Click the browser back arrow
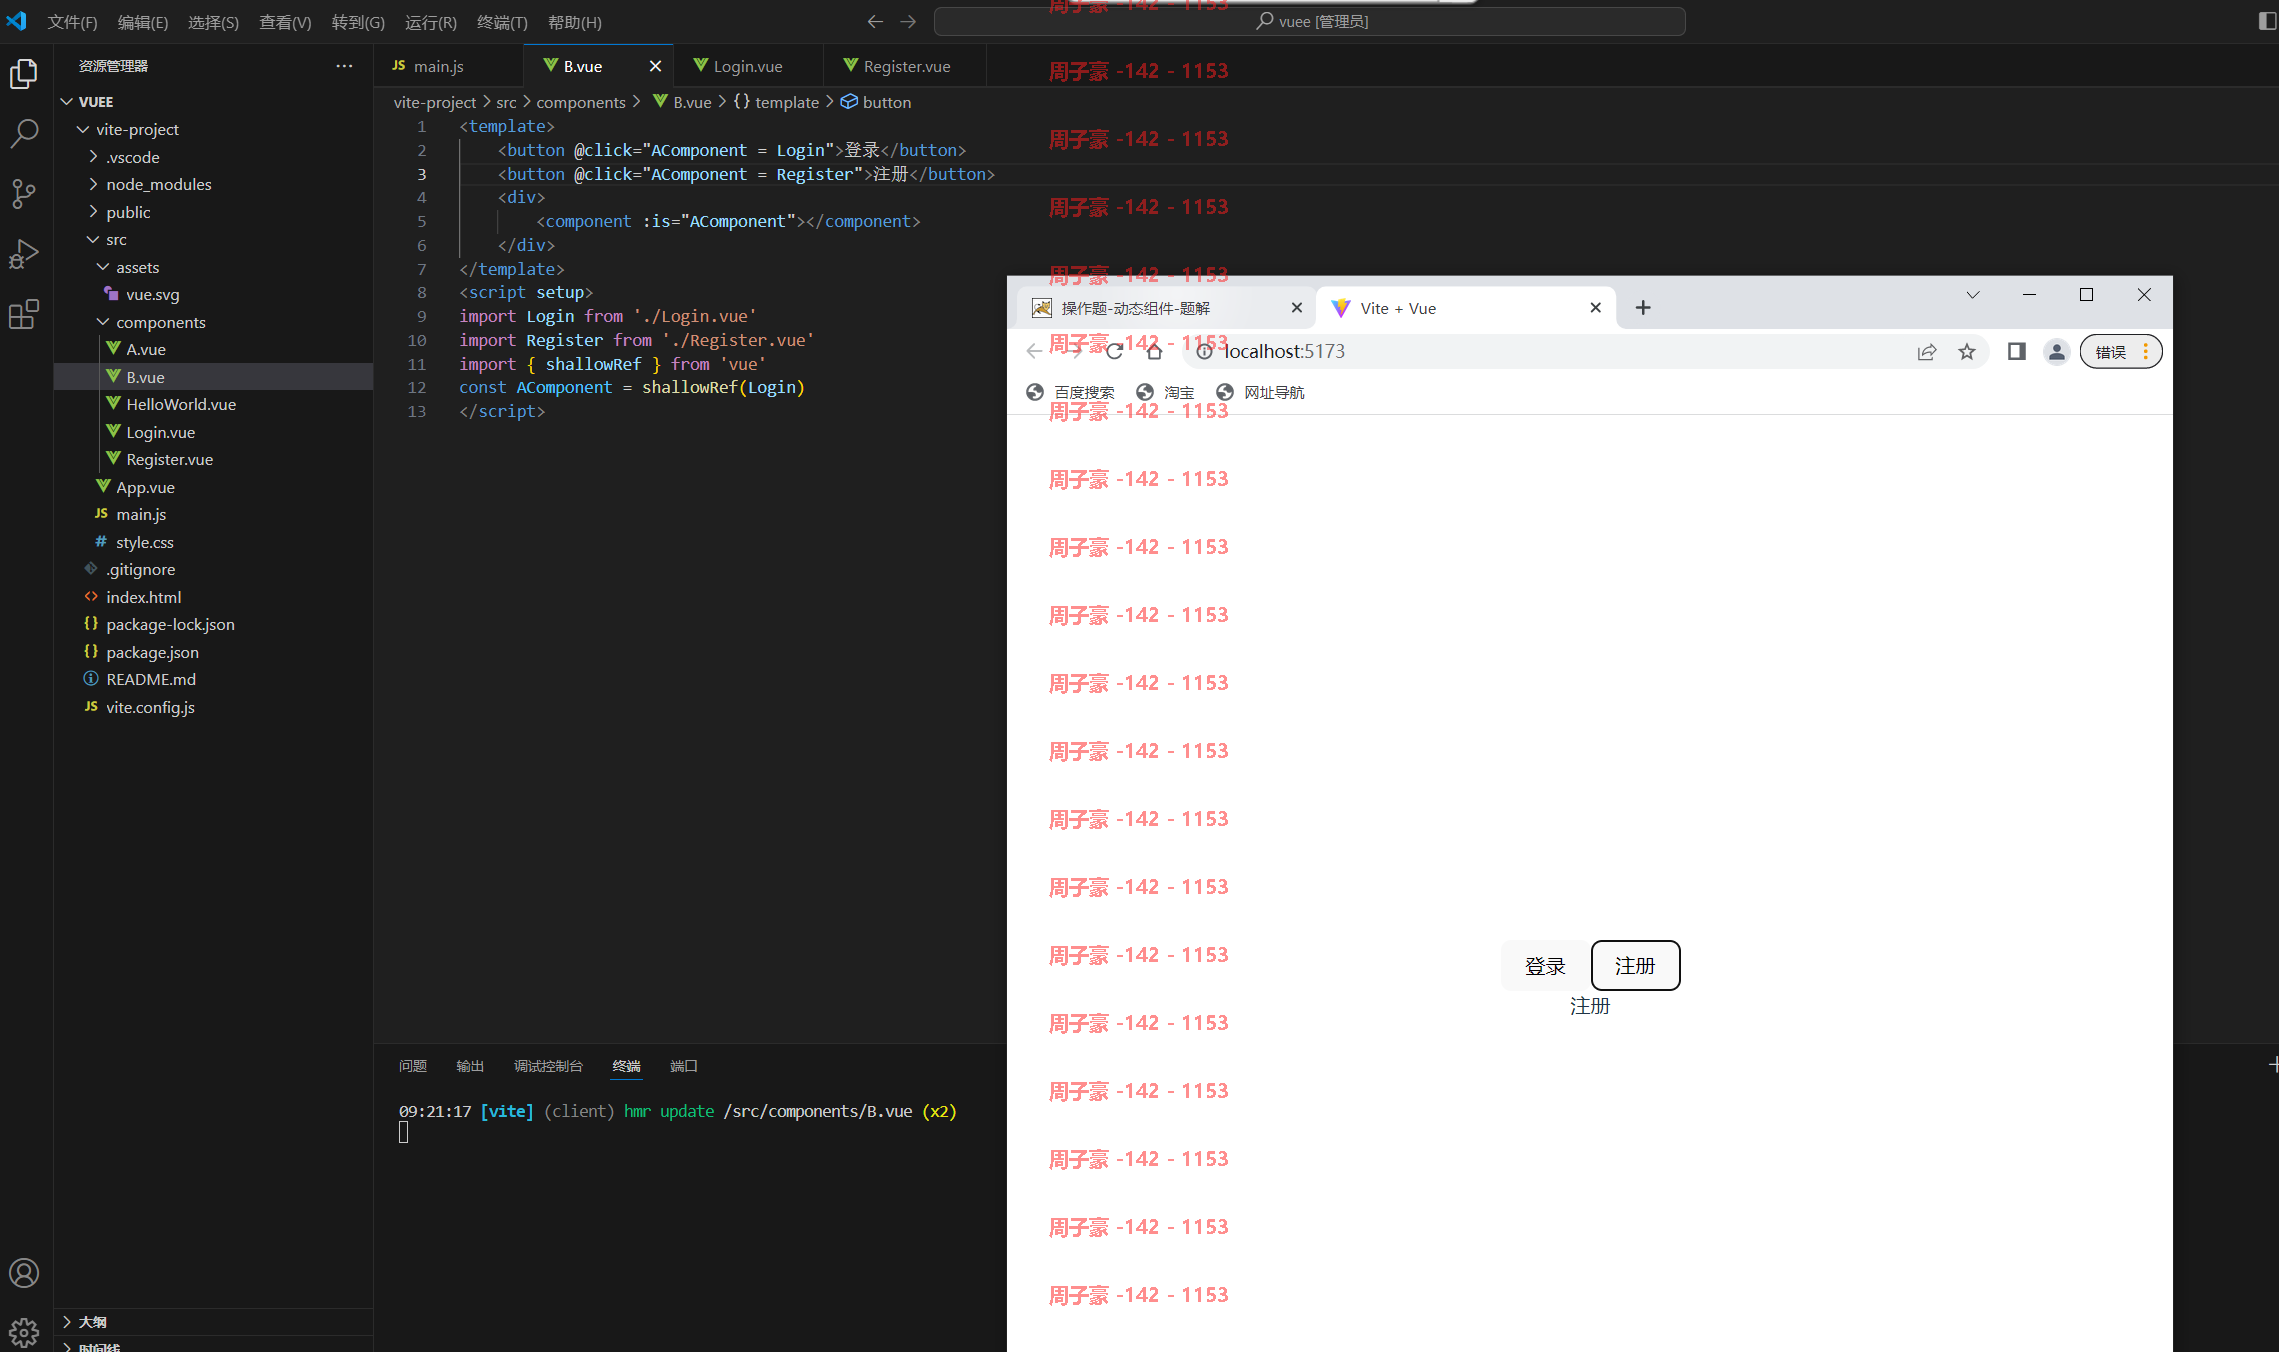2279x1352 pixels. click(x=1034, y=351)
